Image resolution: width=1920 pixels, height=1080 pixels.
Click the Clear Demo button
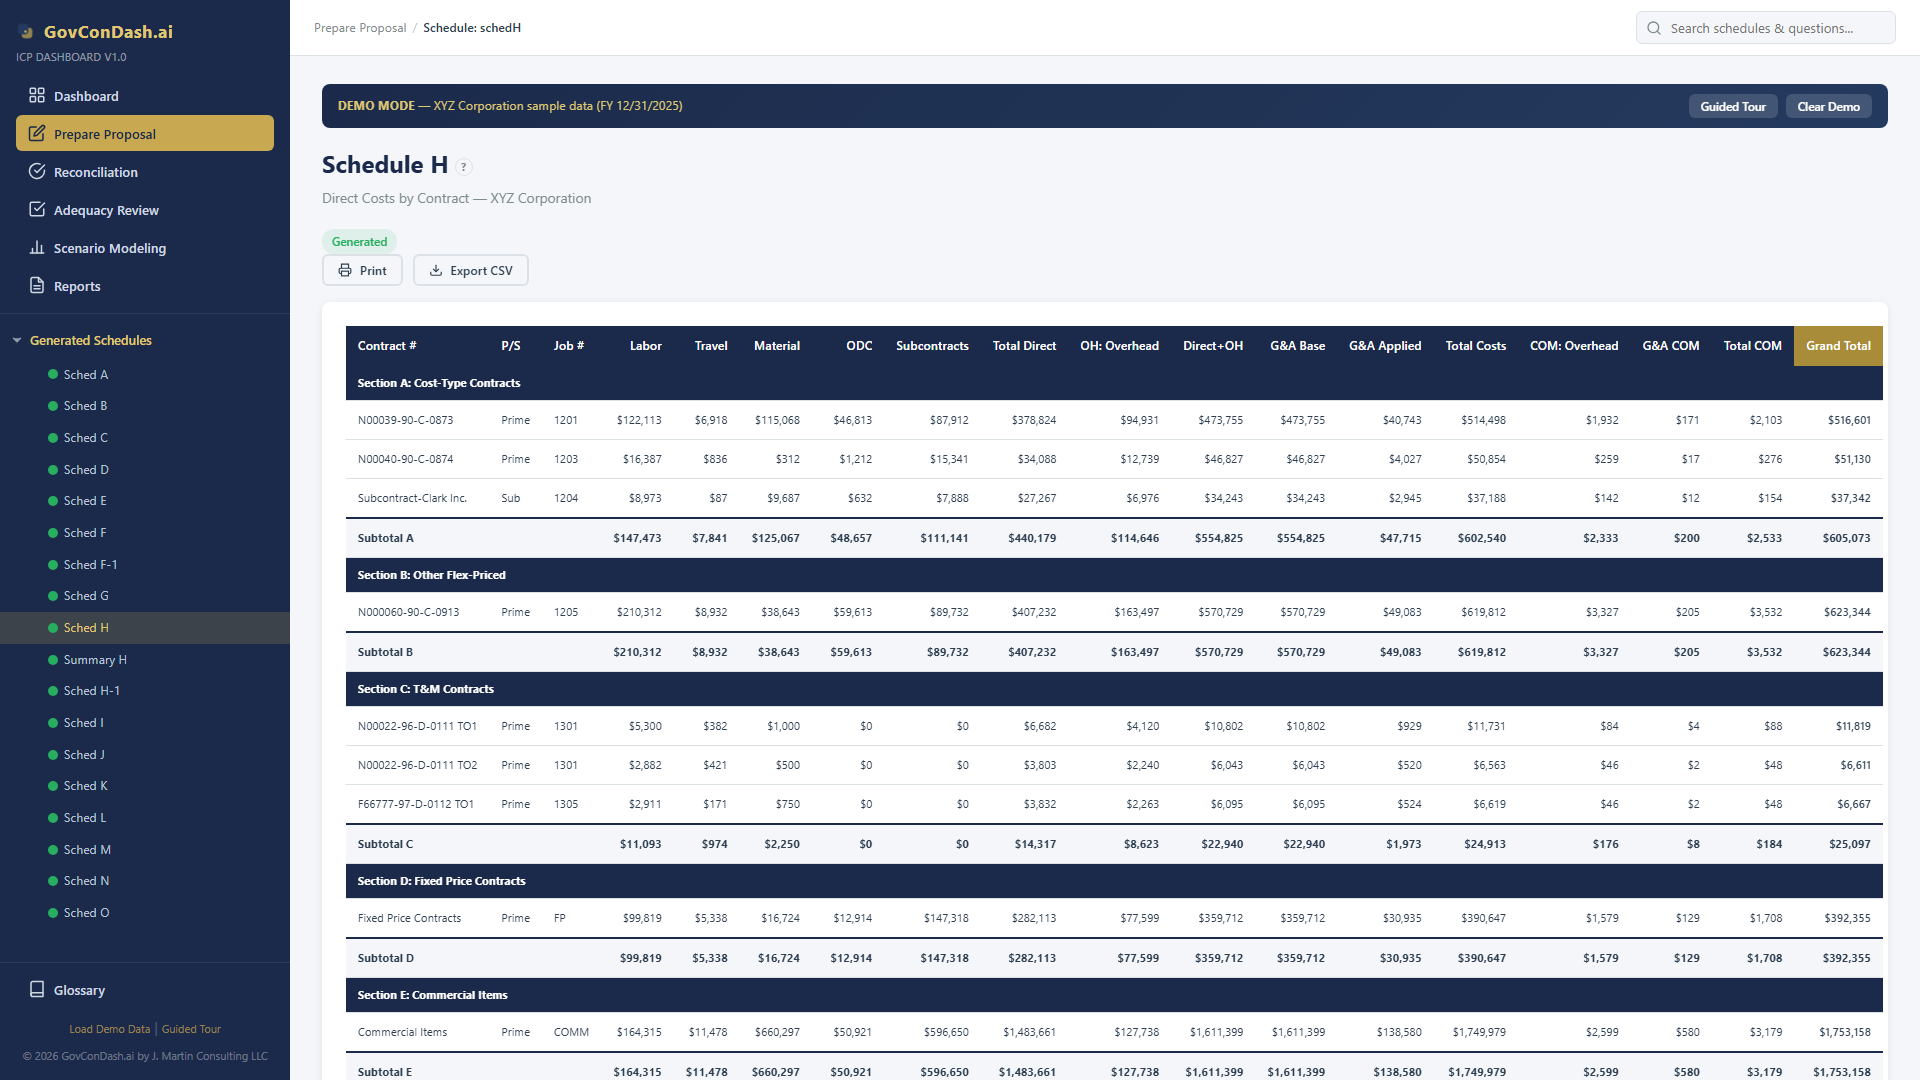tap(1828, 107)
